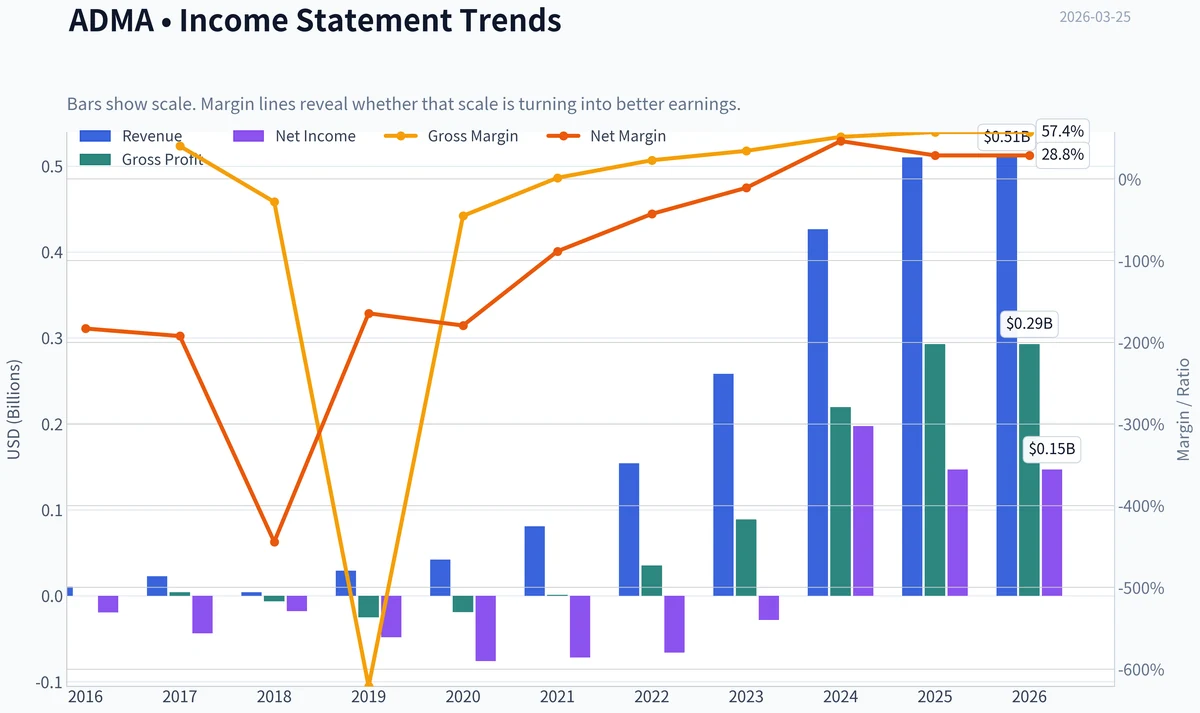Click the 2023 Revenue bar
This screenshot has height=713, width=1200.
(x=723, y=485)
